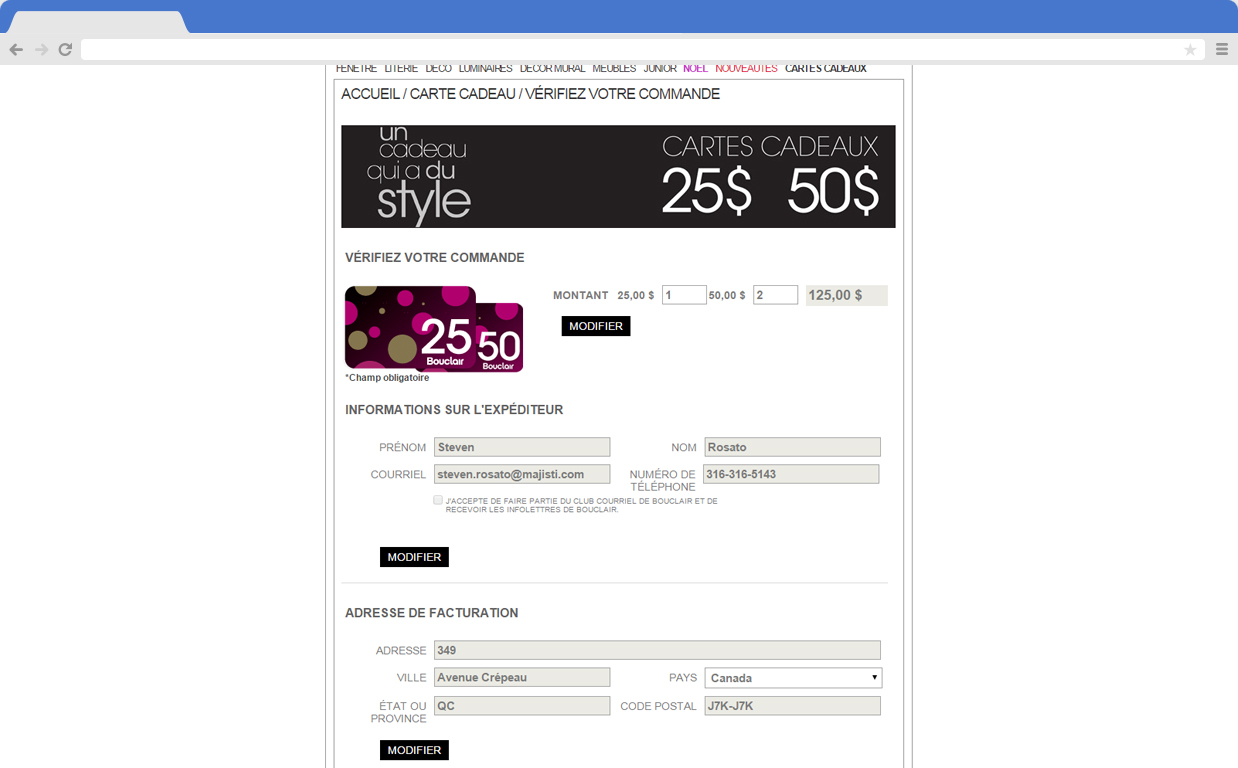Select CARTES CADEAUX in the navigation menu
This screenshot has height=768, width=1238.
pos(825,68)
